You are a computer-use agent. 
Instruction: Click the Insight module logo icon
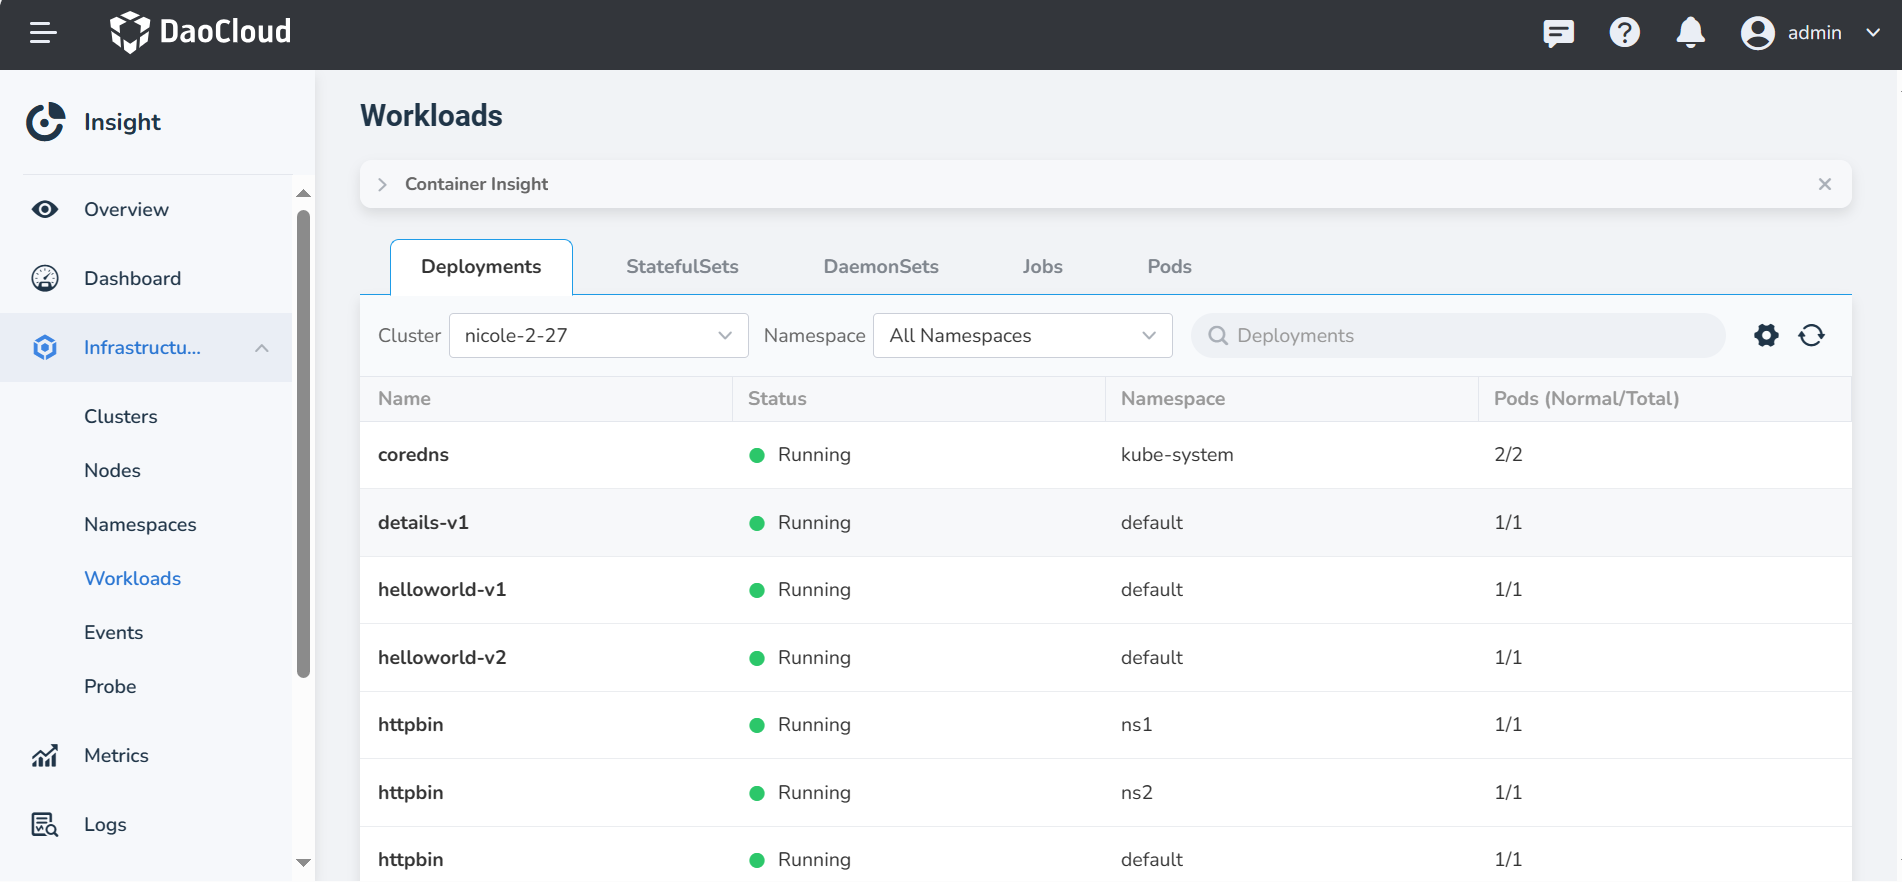[46, 122]
